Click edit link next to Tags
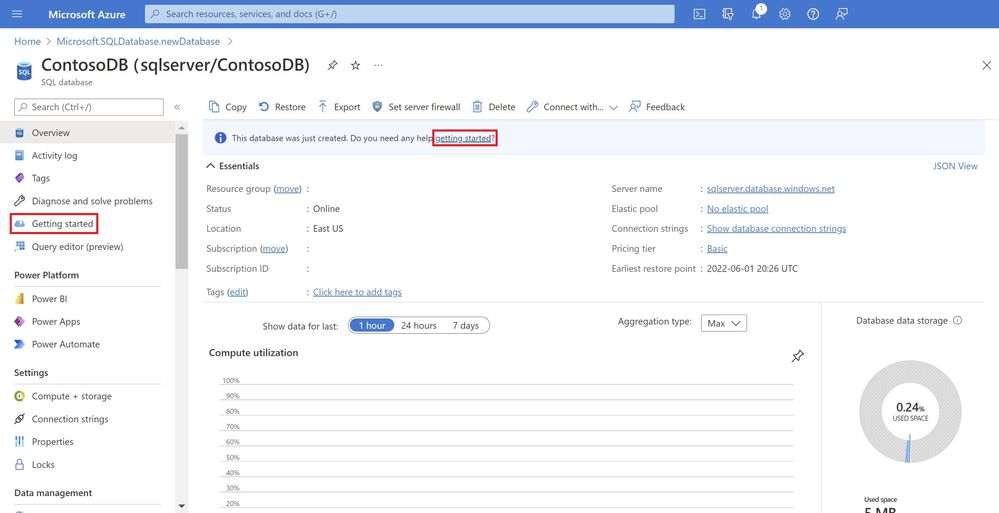999x513 pixels. coord(238,292)
